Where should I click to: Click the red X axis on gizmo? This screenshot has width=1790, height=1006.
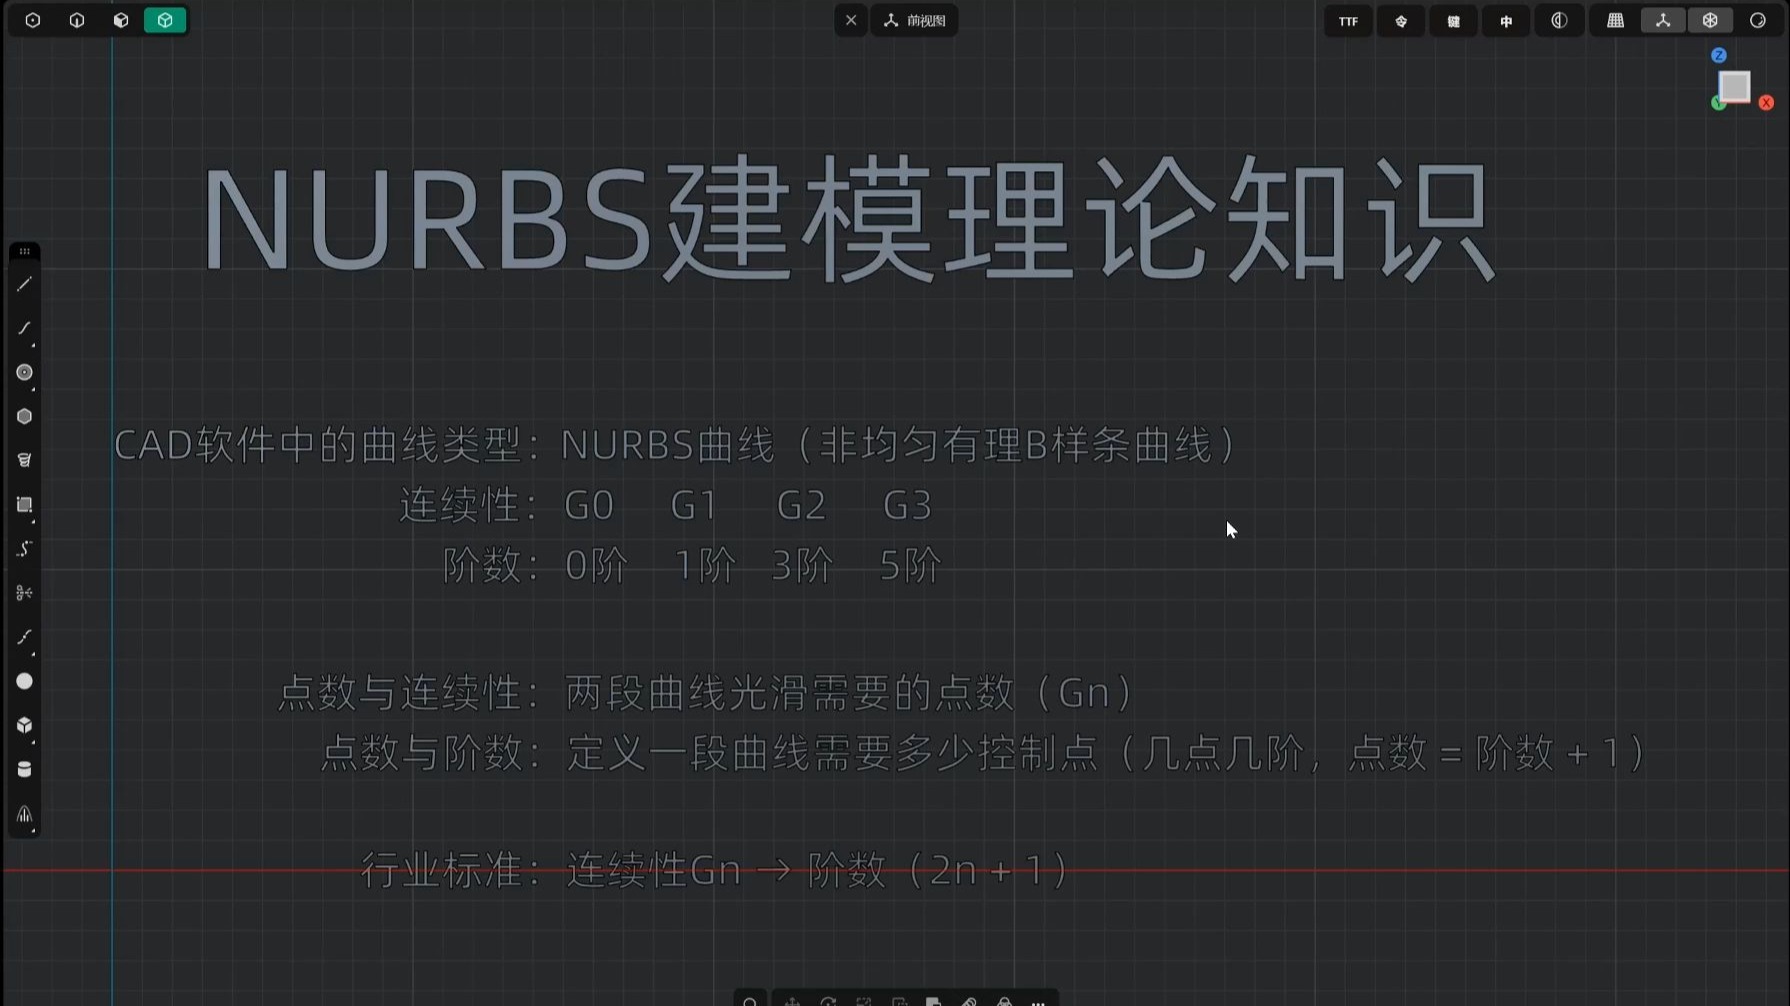click(1766, 102)
